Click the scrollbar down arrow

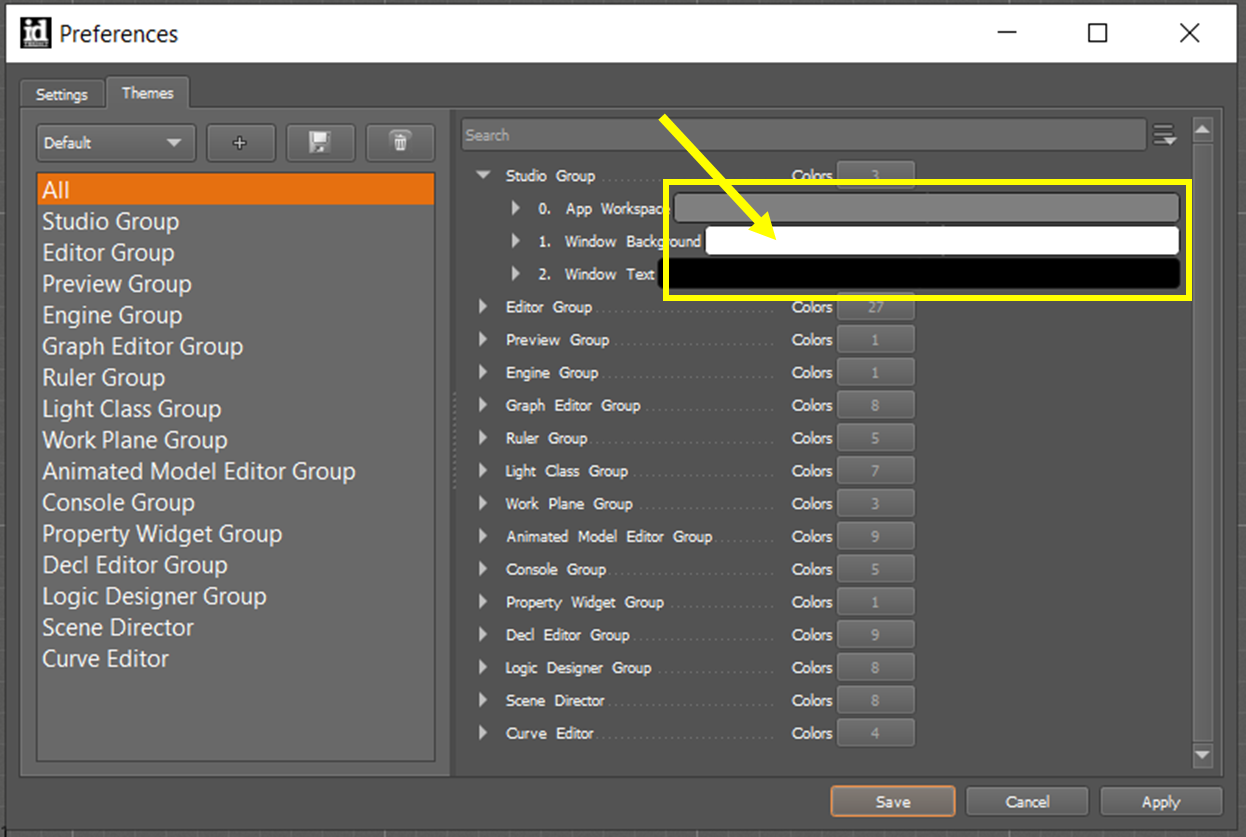(x=1203, y=756)
